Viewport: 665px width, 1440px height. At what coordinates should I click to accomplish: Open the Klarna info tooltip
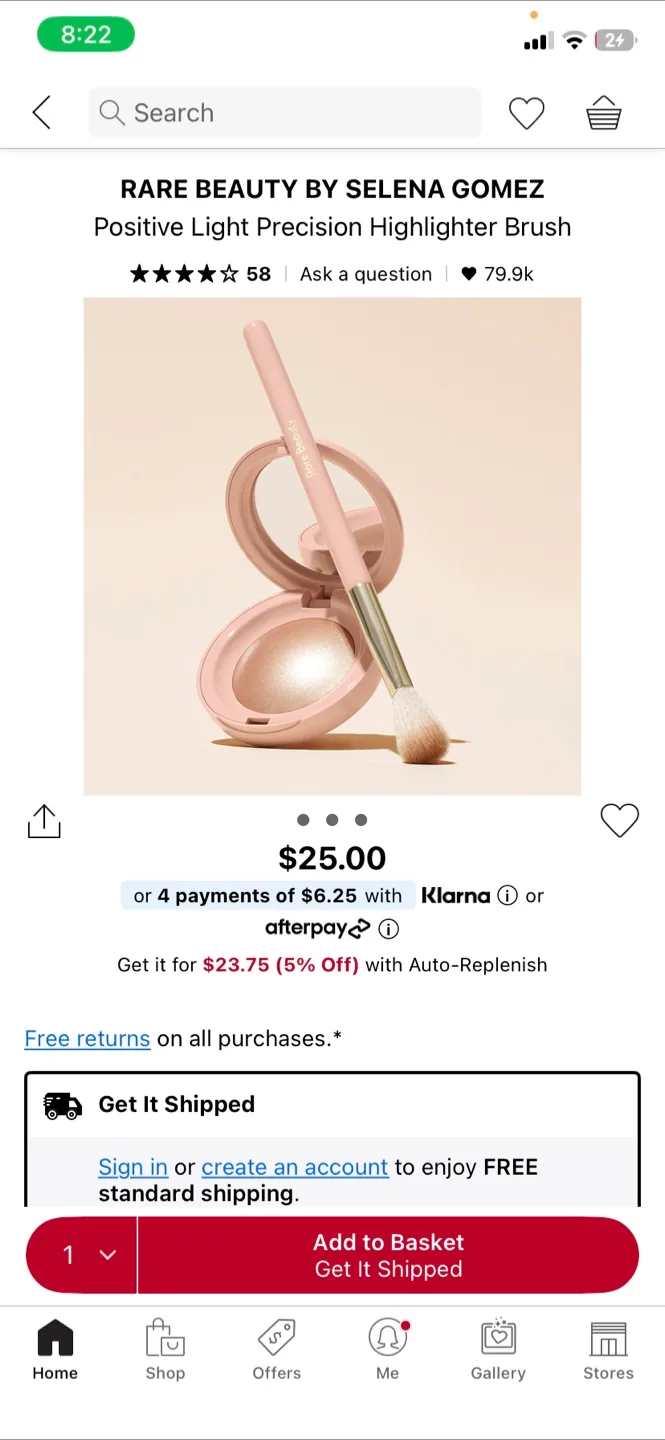510,896
